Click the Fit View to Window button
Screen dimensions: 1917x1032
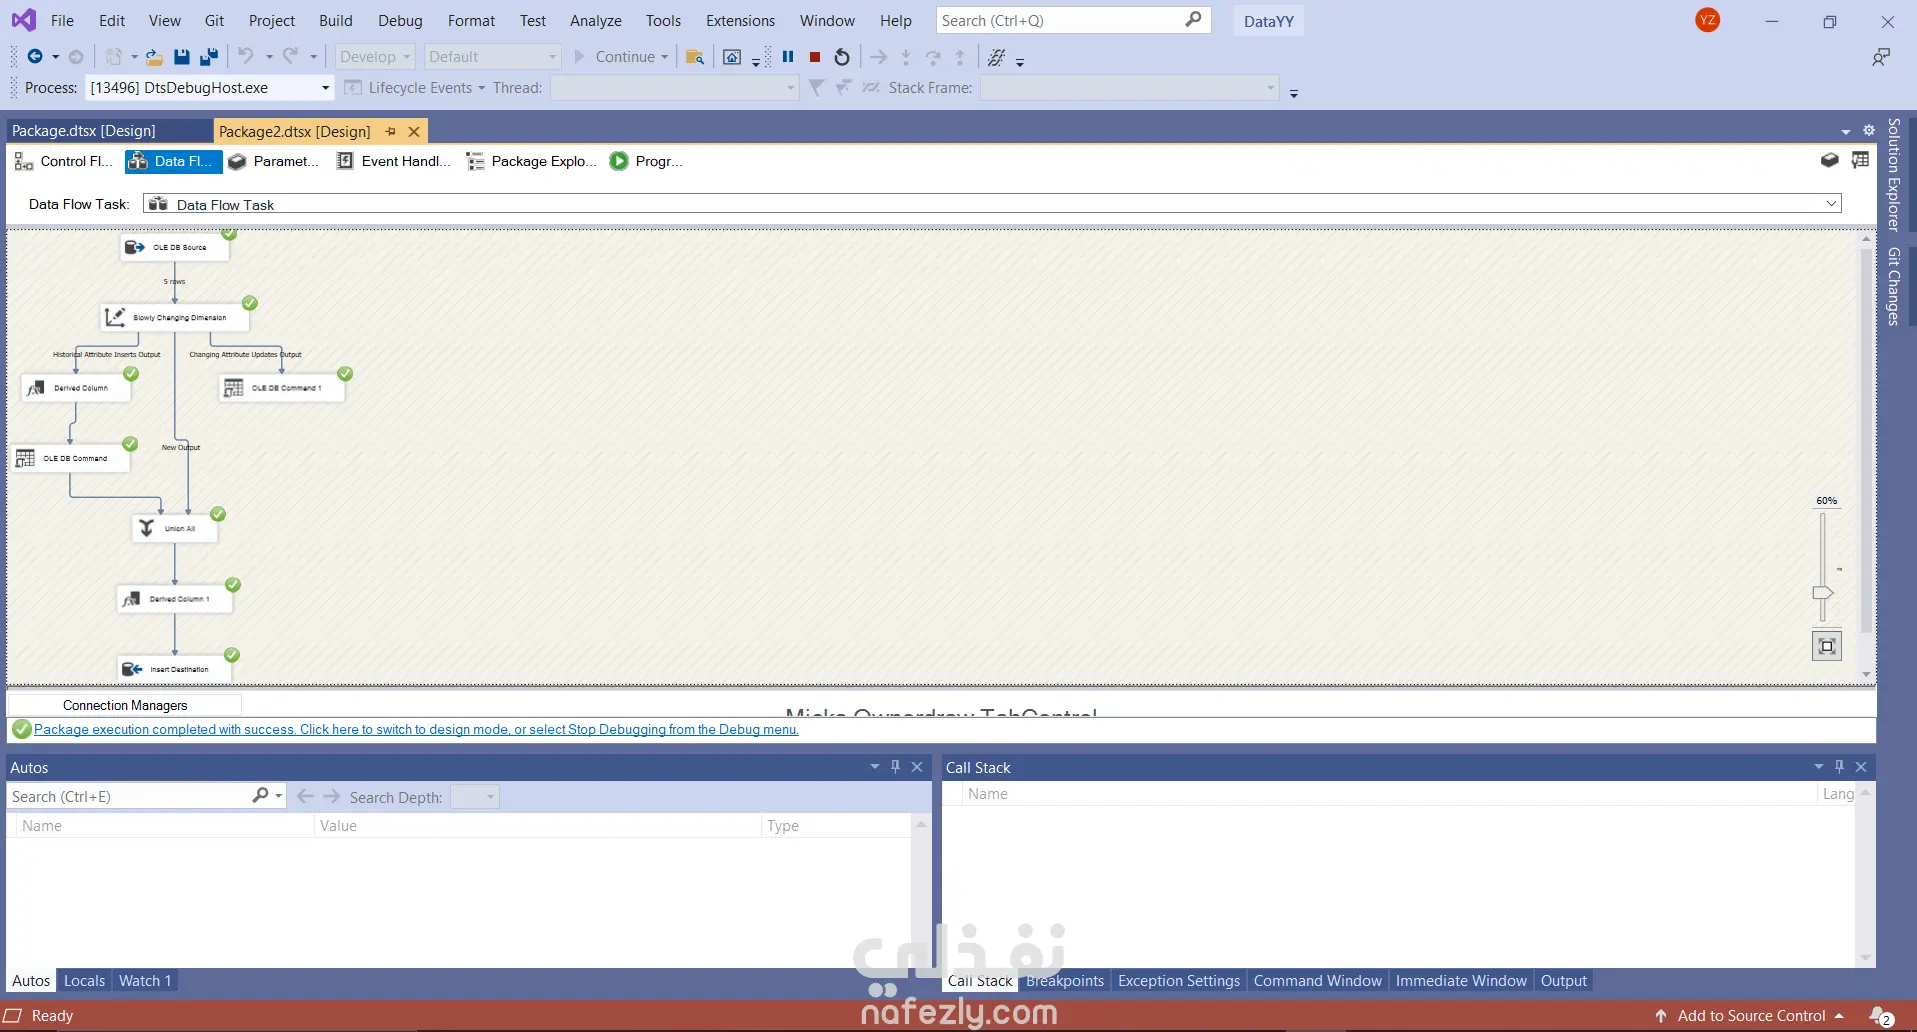tap(1827, 646)
